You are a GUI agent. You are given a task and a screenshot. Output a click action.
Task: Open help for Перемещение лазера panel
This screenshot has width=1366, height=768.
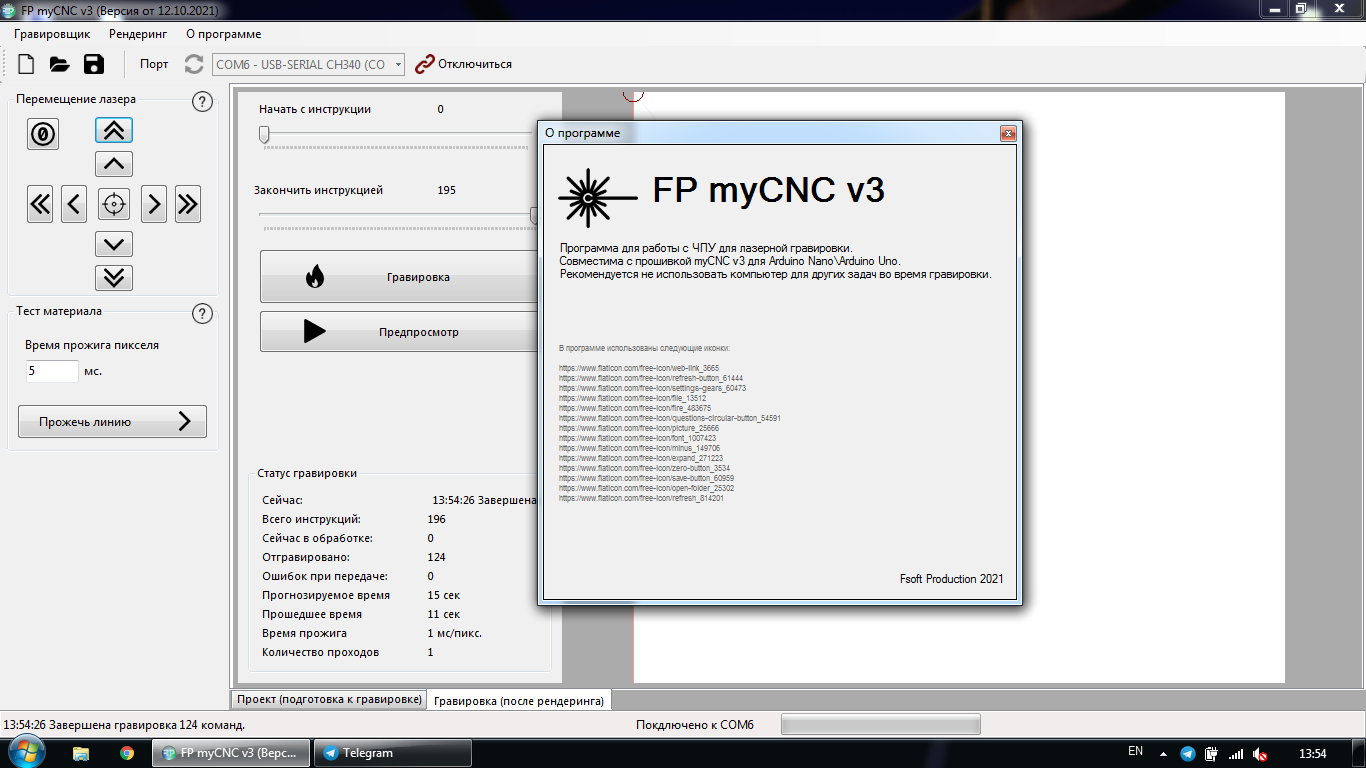202,101
